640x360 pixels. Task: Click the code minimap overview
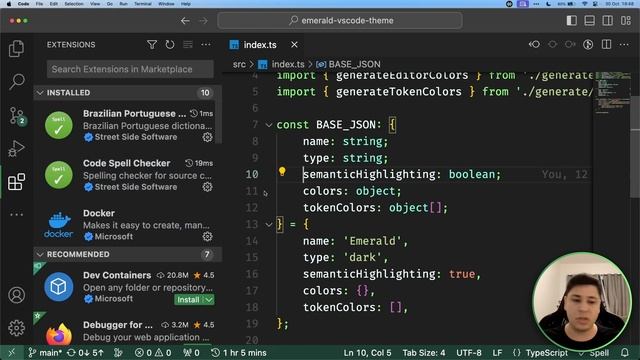pyautogui.click(x=613, y=94)
